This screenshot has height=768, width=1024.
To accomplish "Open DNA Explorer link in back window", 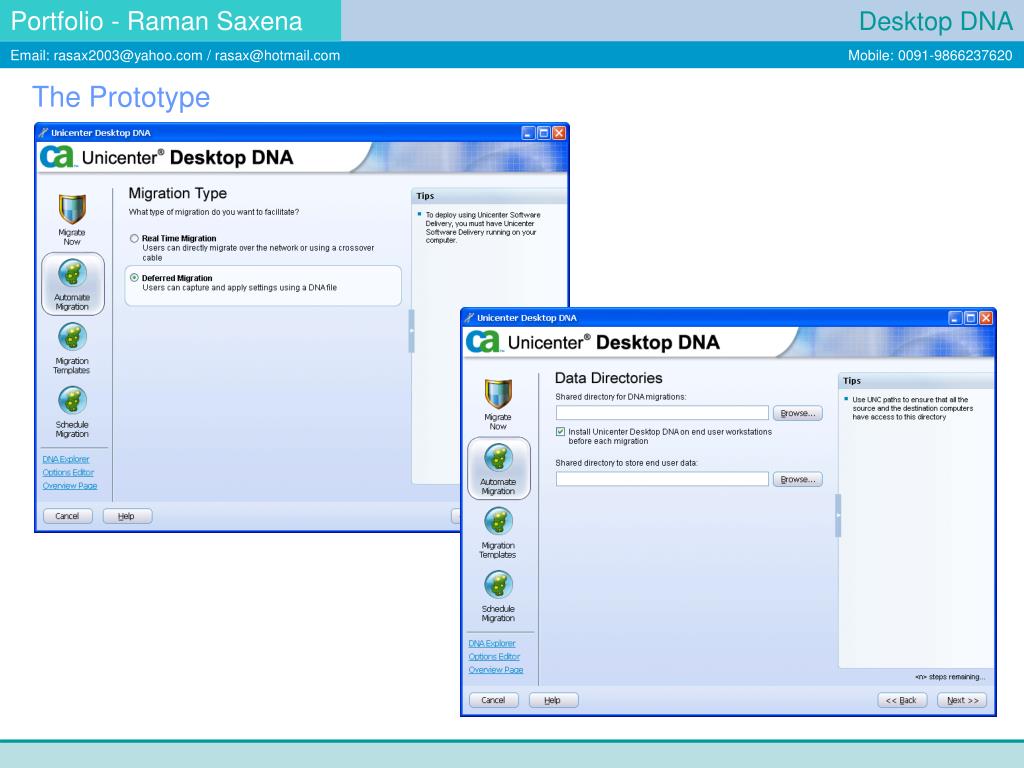I will [x=66, y=459].
